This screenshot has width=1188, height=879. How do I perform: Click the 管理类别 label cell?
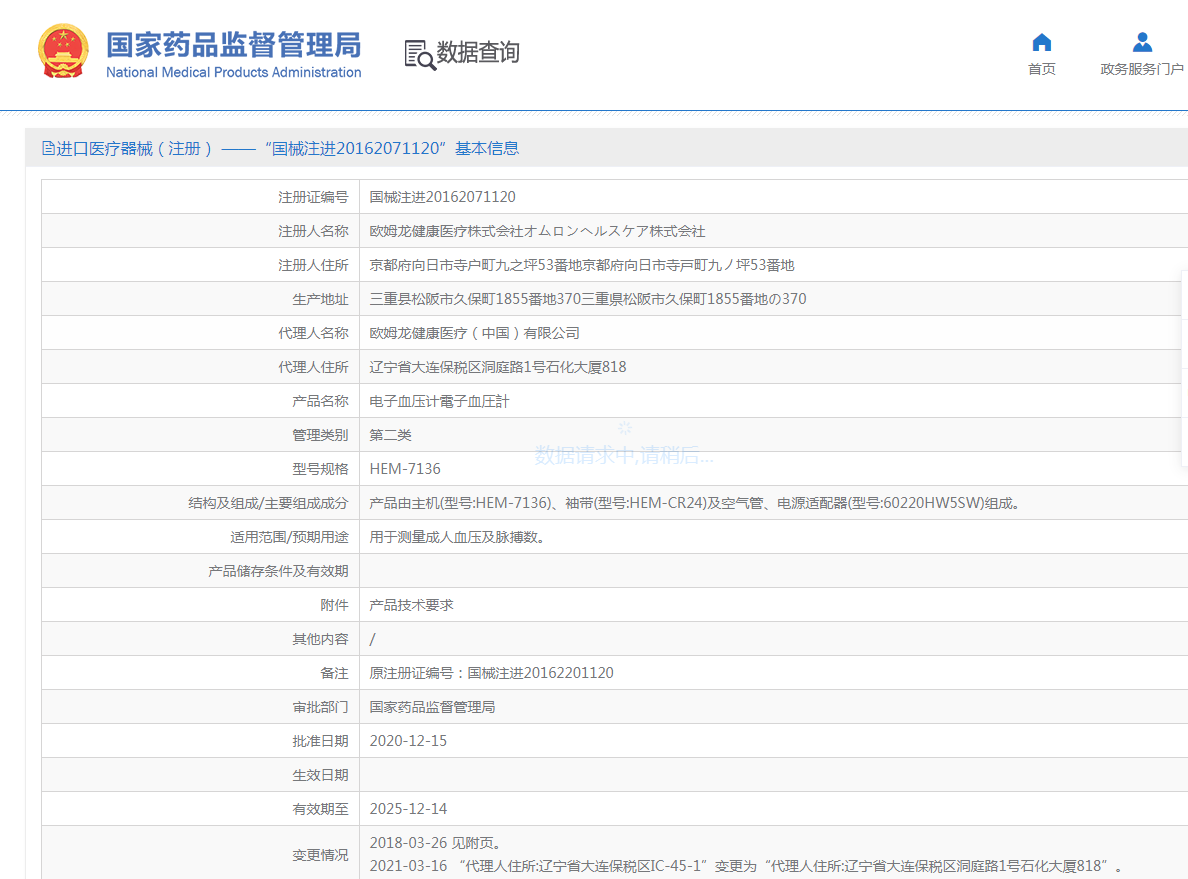(x=201, y=435)
